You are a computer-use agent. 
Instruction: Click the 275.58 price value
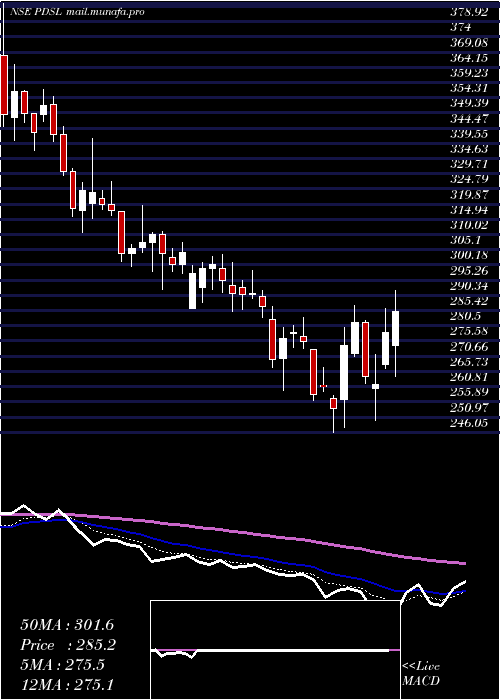[x=469, y=331]
